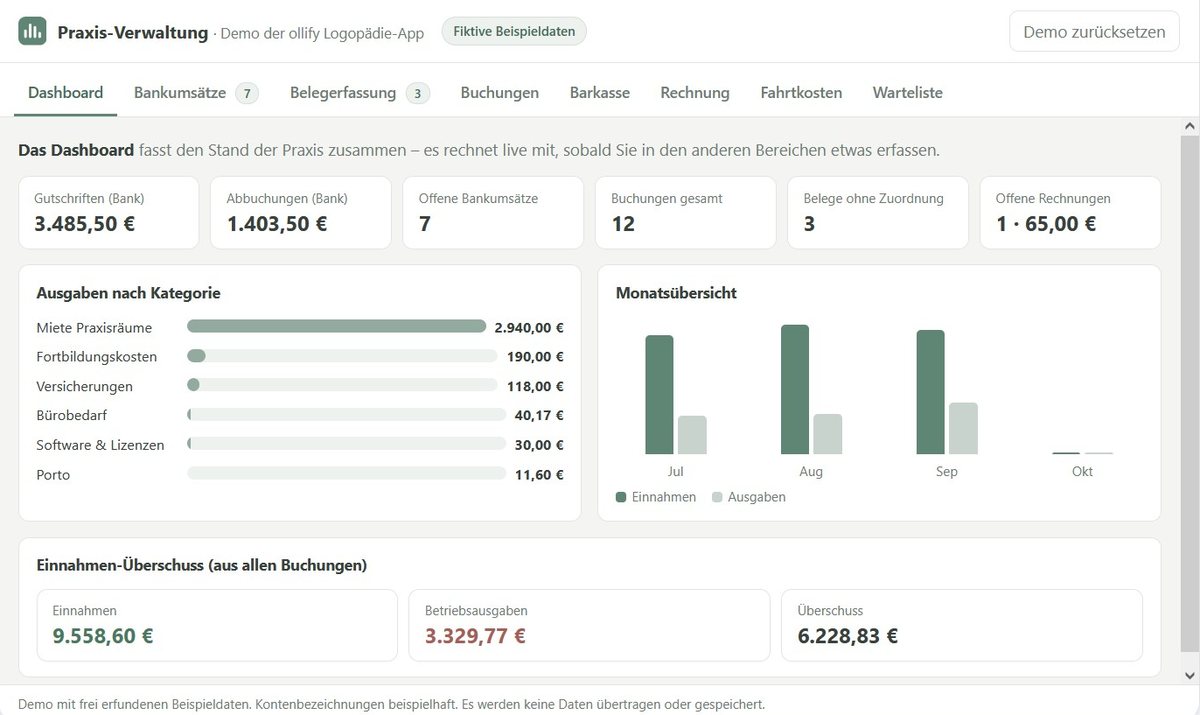Open the Bankumsätze tab
The image size is (1200, 715).
click(195, 92)
